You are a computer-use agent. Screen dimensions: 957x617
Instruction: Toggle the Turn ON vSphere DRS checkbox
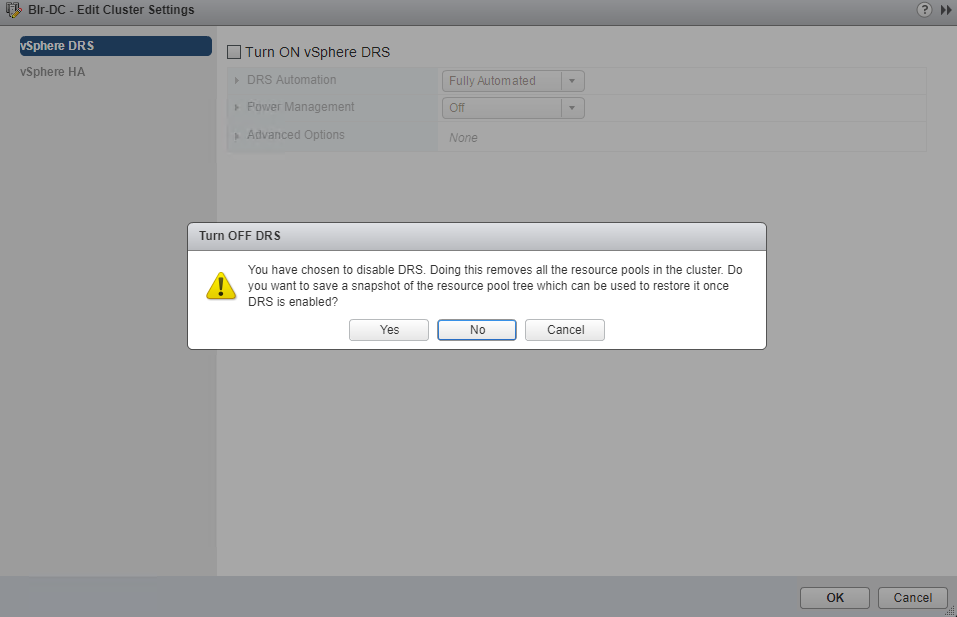pos(234,52)
